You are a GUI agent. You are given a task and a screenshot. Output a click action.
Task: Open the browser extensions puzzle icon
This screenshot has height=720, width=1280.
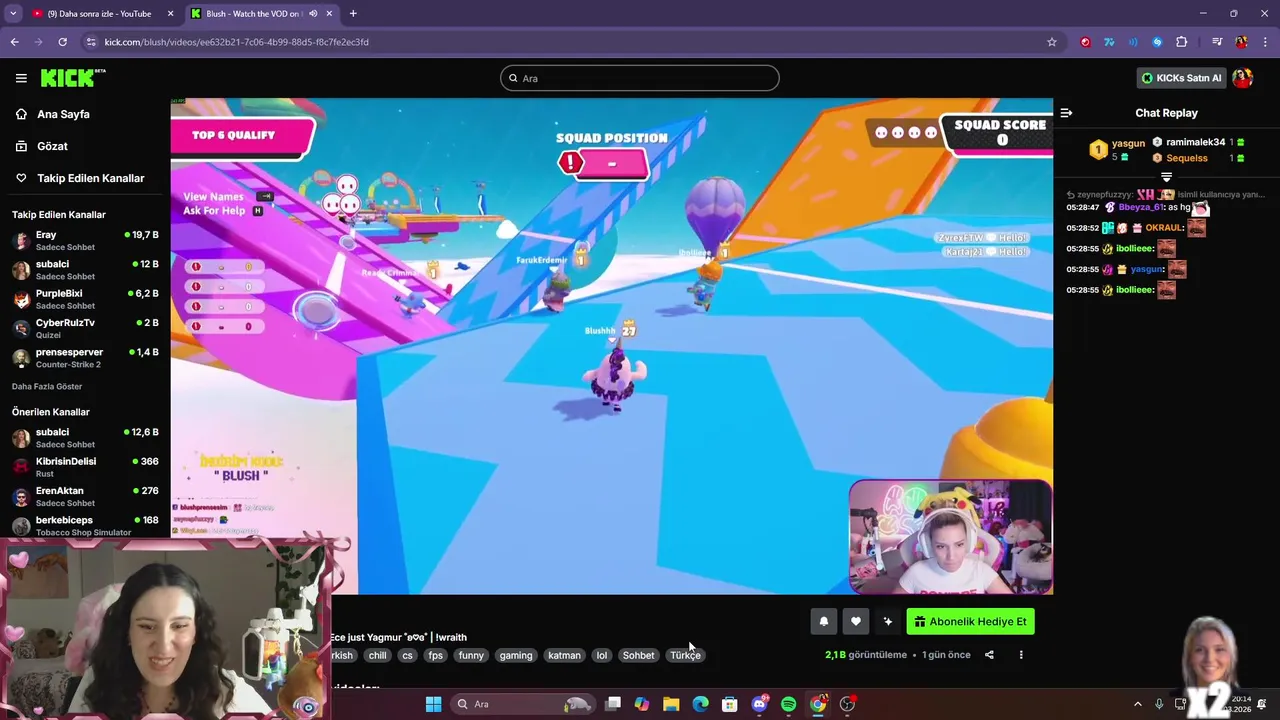tap(1181, 42)
